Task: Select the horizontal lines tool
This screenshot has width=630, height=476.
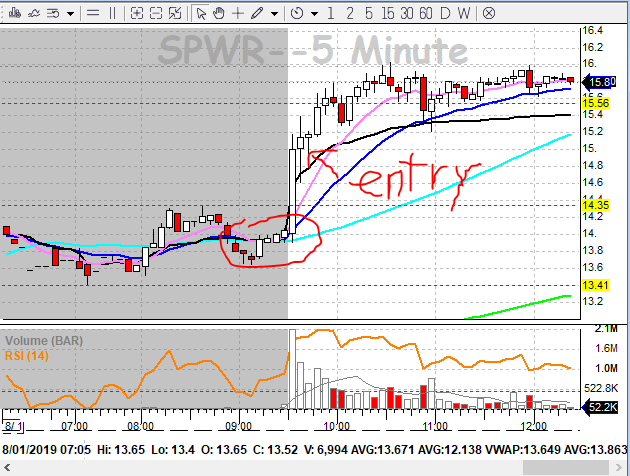Action: tap(91, 14)
